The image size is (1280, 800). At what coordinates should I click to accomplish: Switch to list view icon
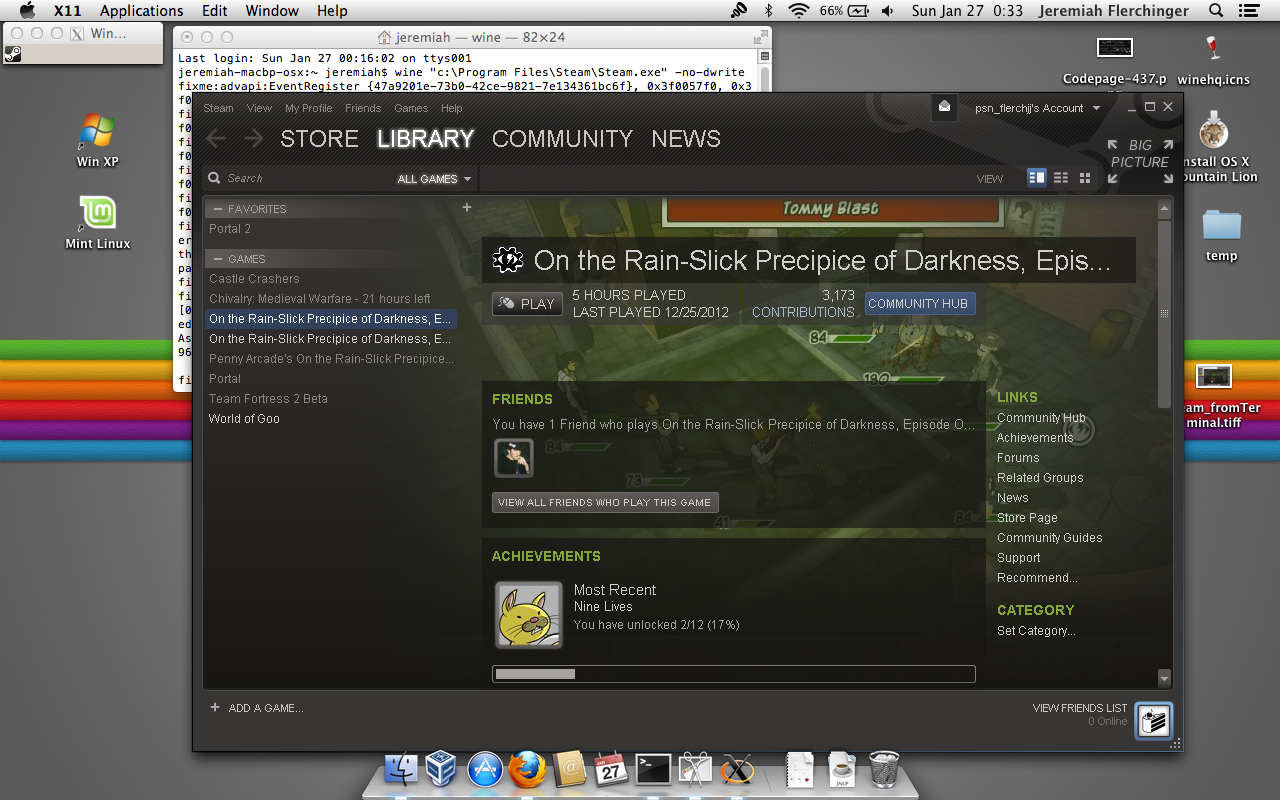pyautogui.click(x=1061, y=178)
